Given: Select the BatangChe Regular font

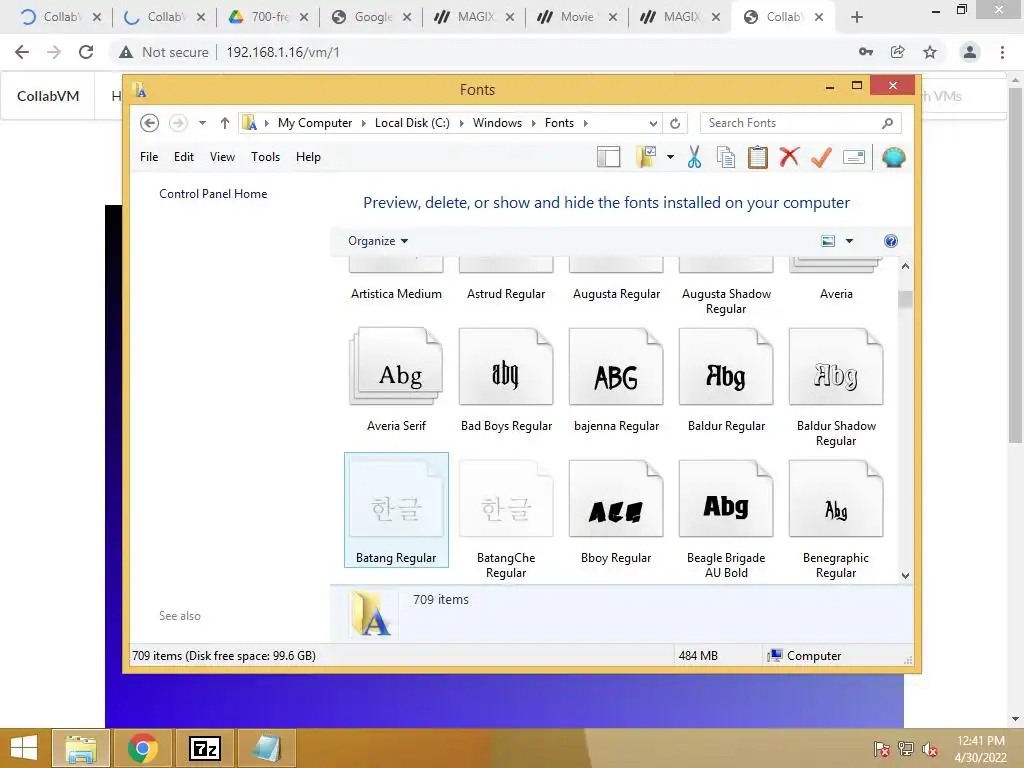Looking at the screenshot, I should (x=506, y=519).
